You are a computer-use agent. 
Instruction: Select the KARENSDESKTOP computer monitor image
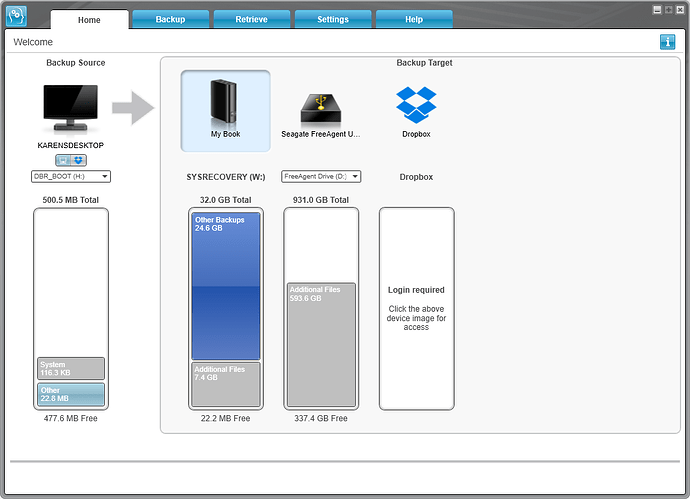click(70, 108)
